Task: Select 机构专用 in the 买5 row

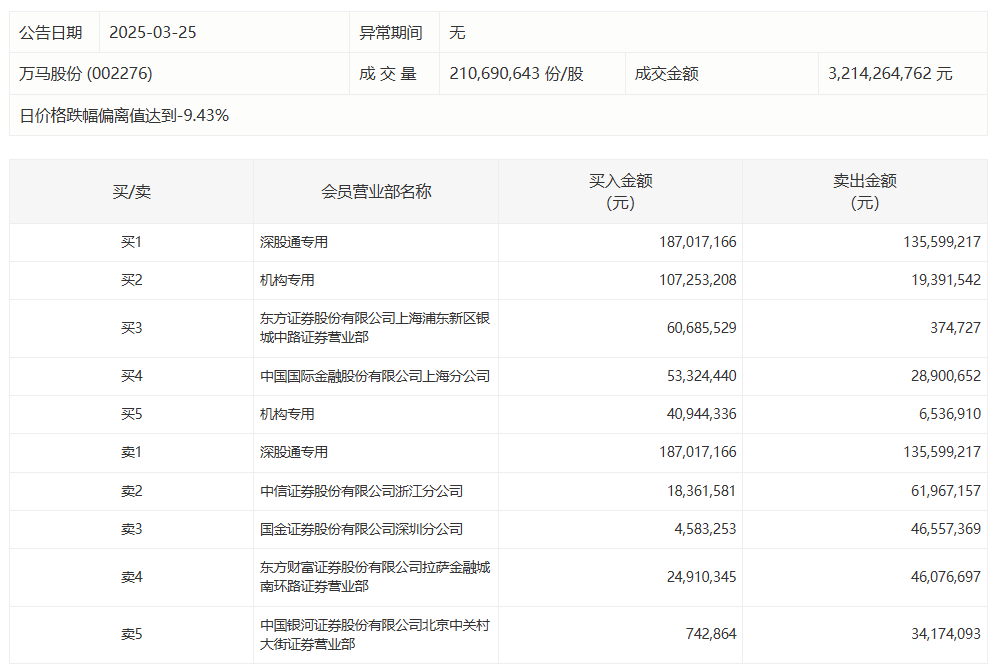Action: point(287,414)
